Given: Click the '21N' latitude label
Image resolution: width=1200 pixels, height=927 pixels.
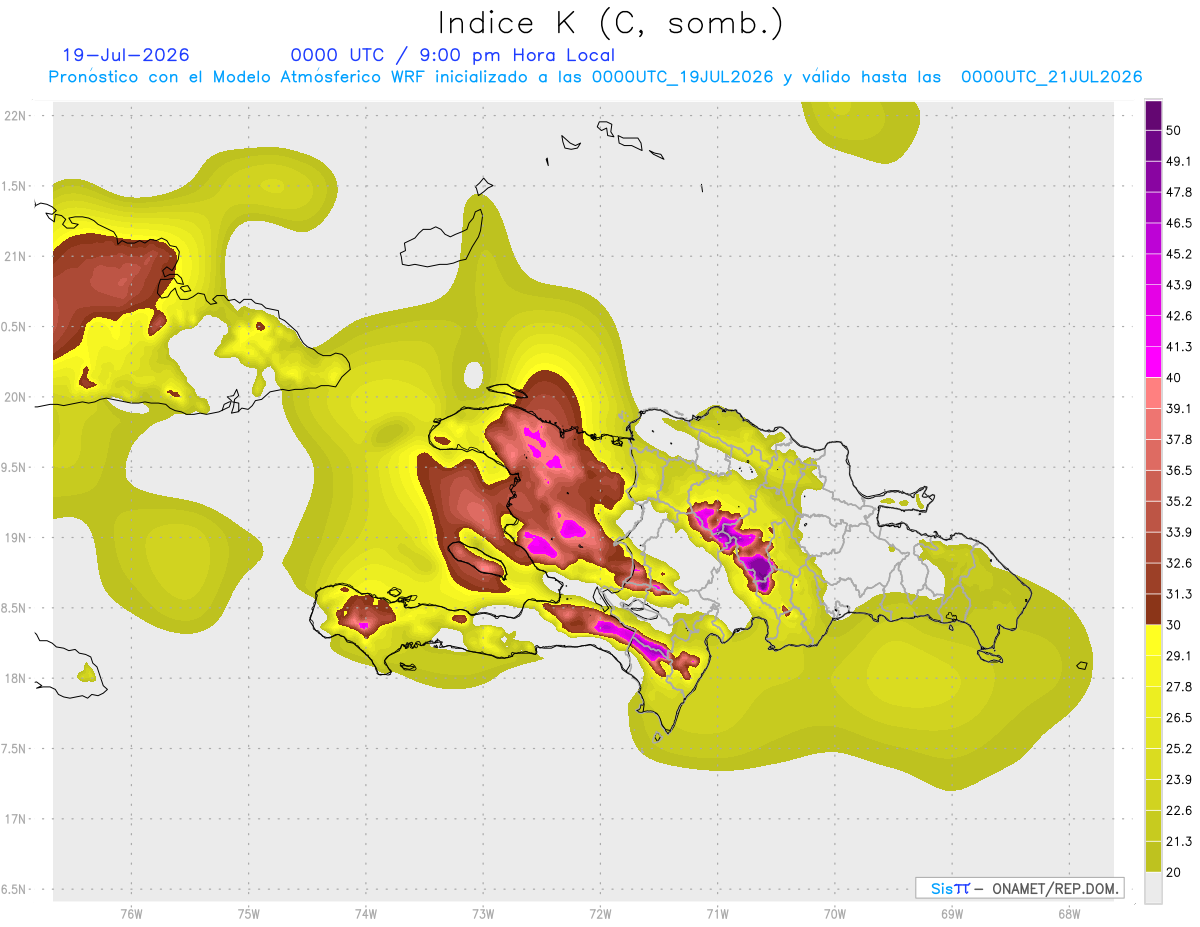Looking at the screenshot, I should [16, 256].
